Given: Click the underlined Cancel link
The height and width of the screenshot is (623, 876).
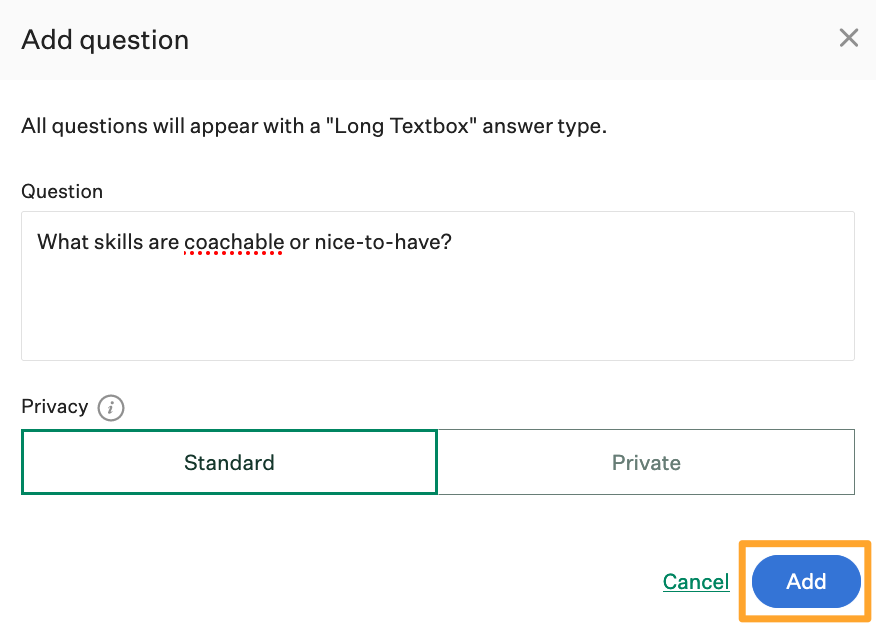Looking at the screenshot, I should [696, 581].
